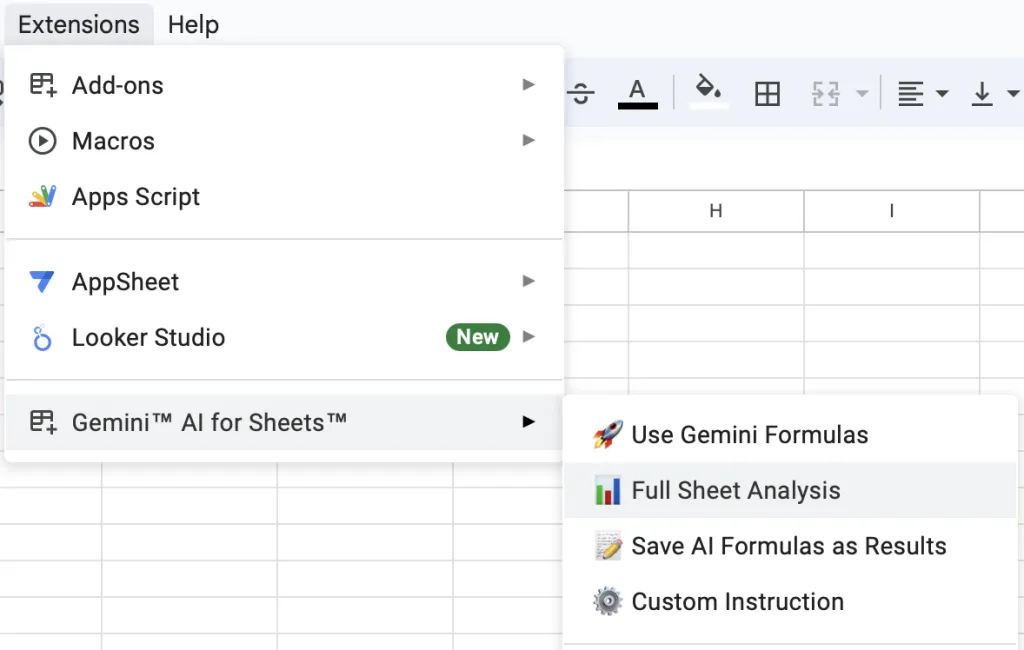
Task: Click the Save AI Formulas pencil icon
Action: click(x=607, y=546)
